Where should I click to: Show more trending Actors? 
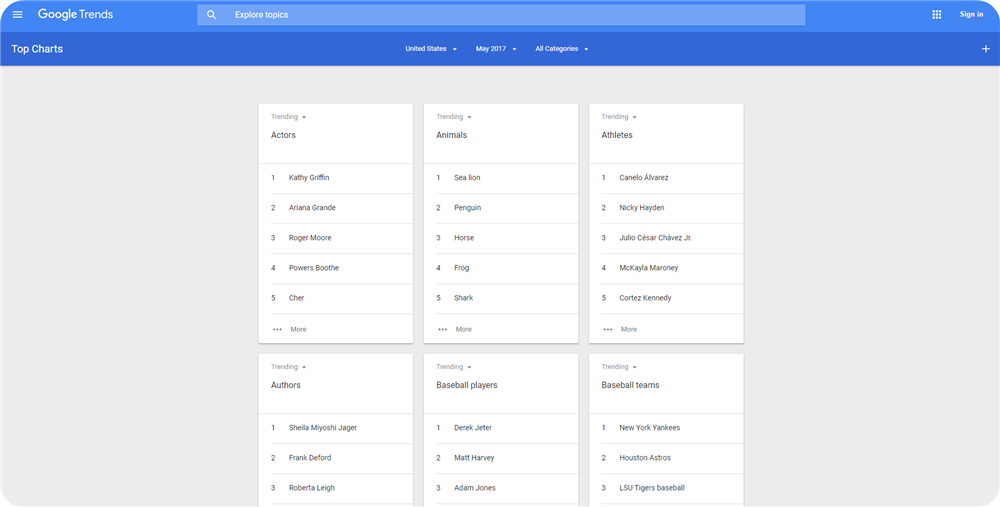(298, 330)
